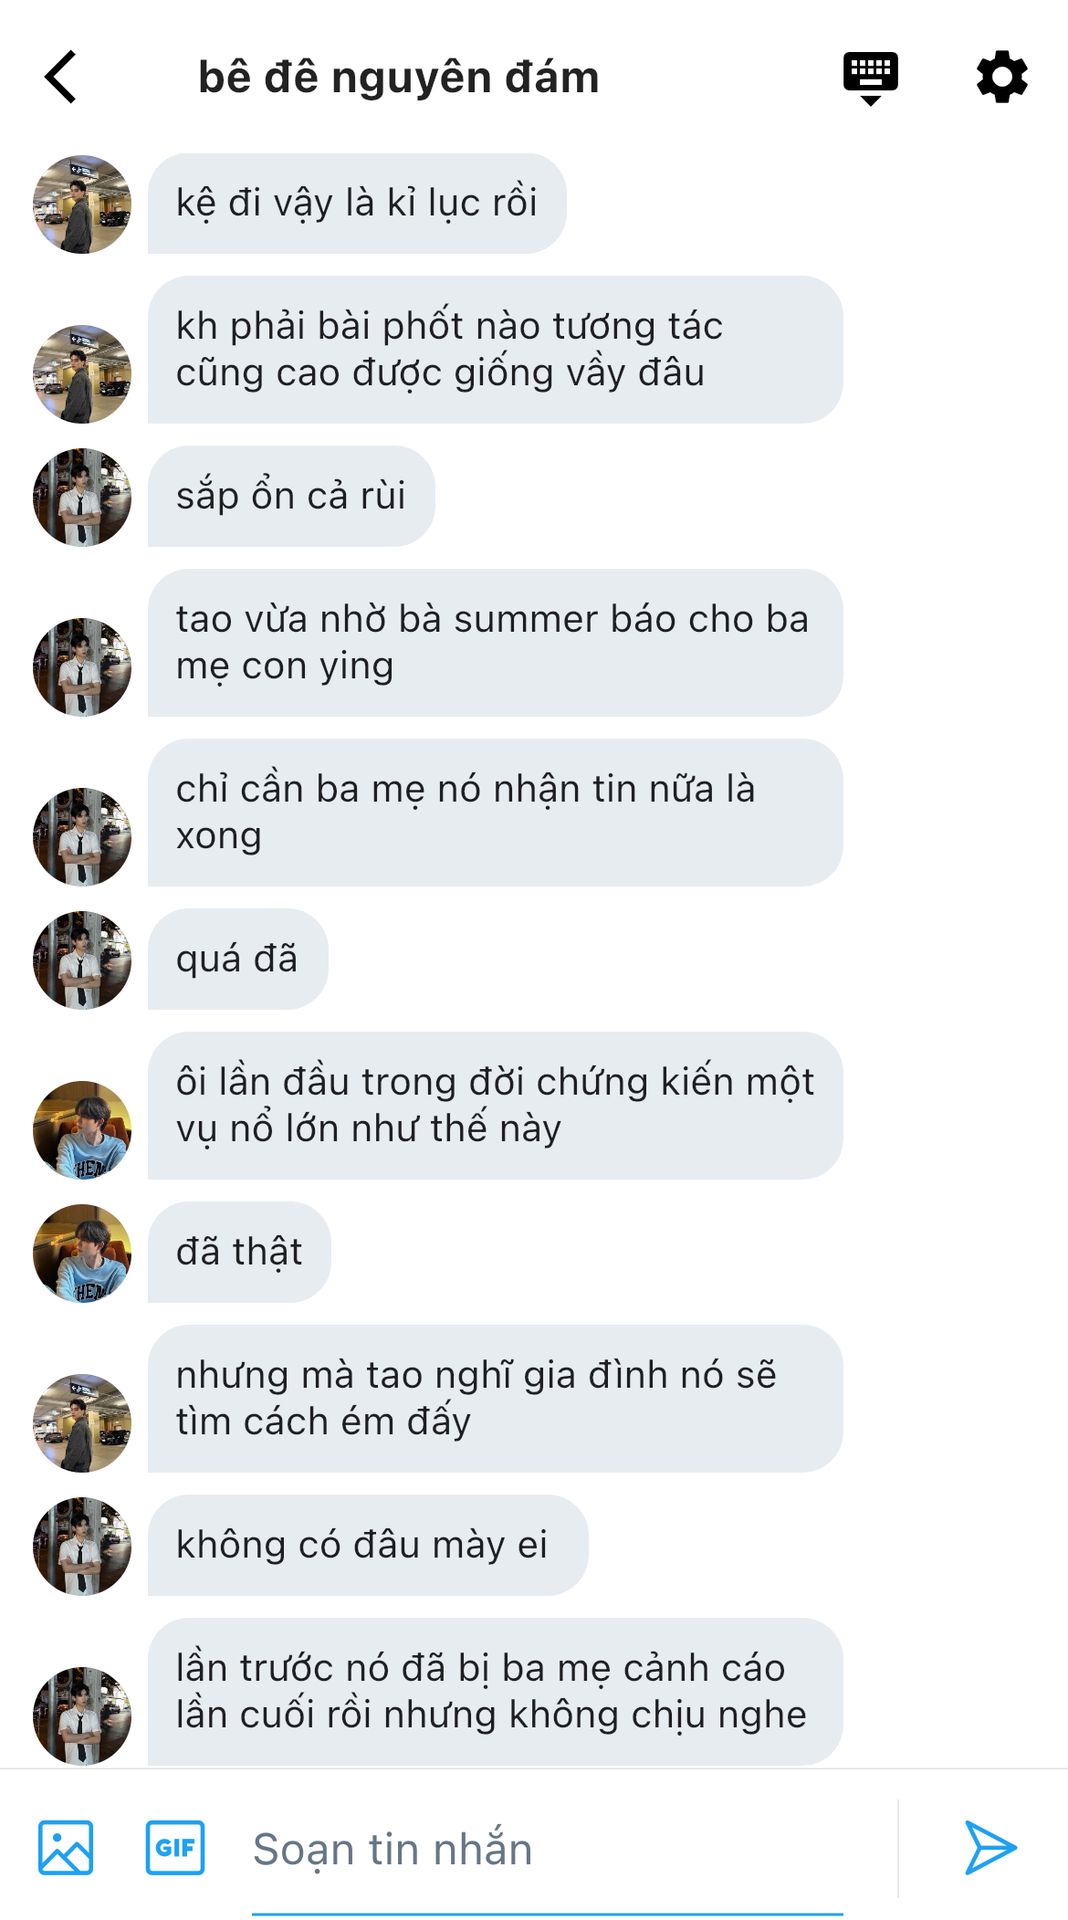Tap the bubble 'tao vừa nhờ bà summer báo'

(495, 643)
